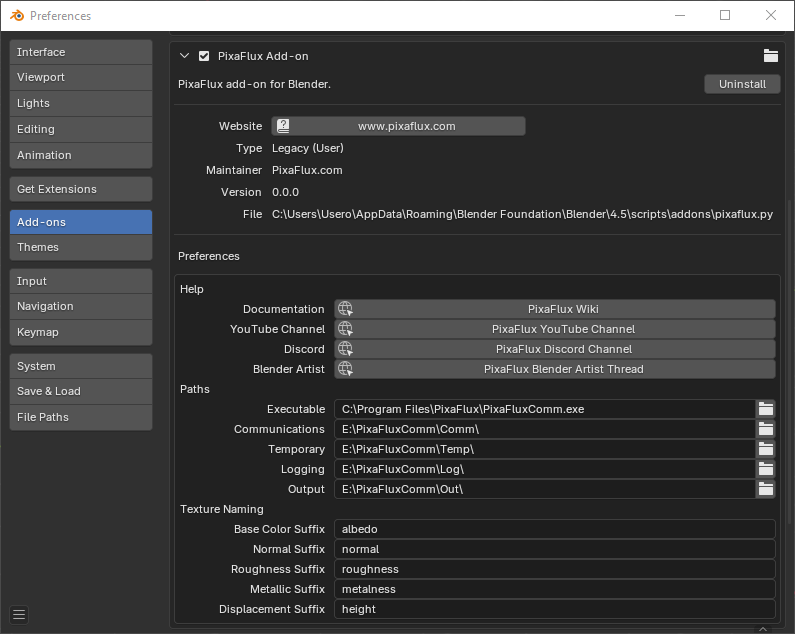Click the Uninstall button
Screen dimensions: 795x634
pyautogui.click(x=742, y=84)
